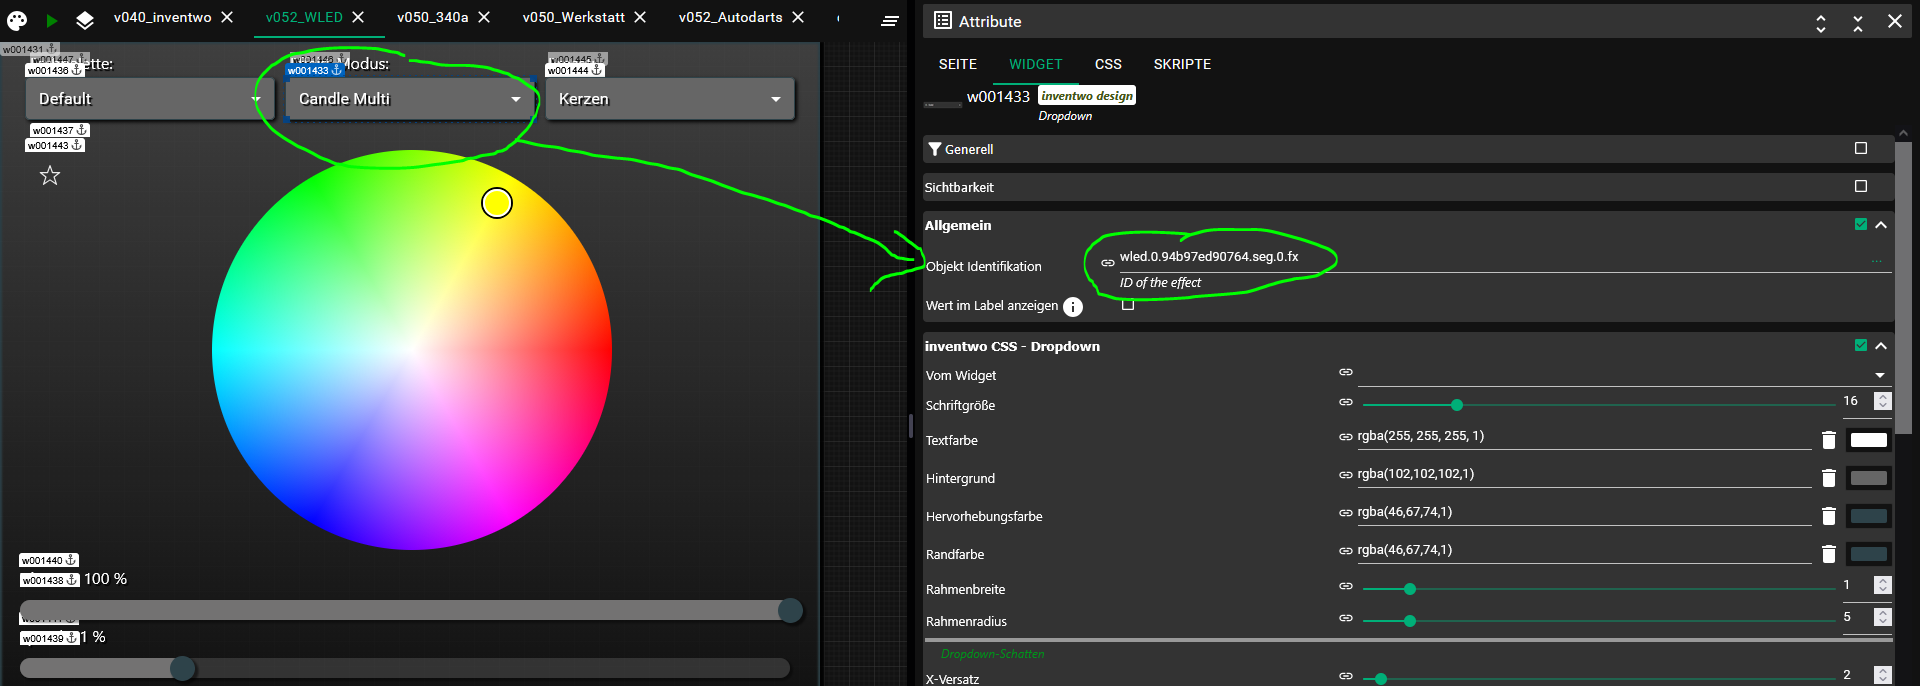Click the info icon beside Wert im Label anzeigen

tap(1073, 307)
